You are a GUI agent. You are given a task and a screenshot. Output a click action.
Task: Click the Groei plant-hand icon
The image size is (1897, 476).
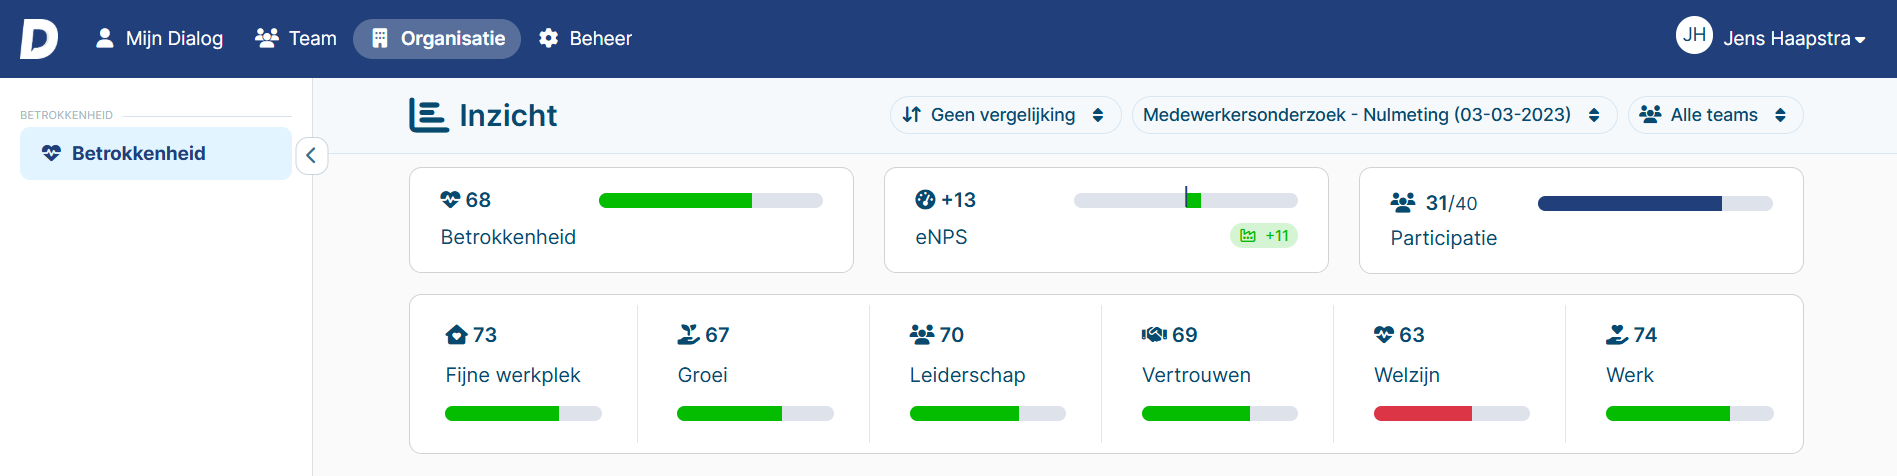pos(688,334)
